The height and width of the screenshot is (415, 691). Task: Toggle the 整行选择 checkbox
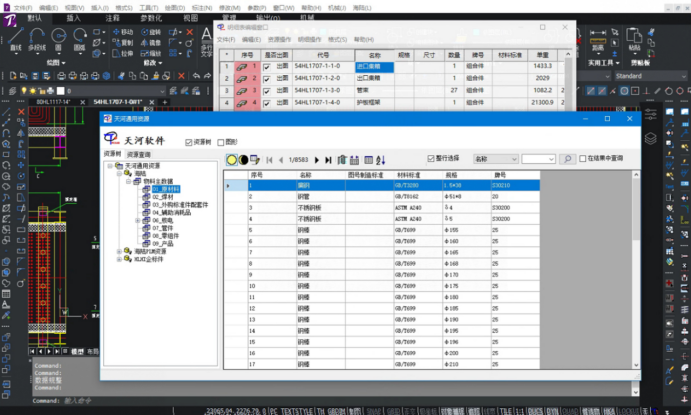[431, 158]
